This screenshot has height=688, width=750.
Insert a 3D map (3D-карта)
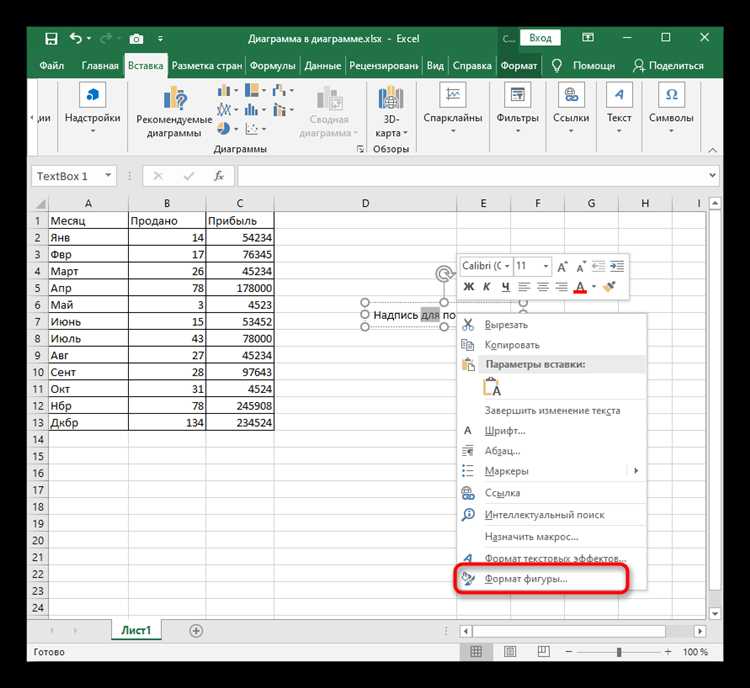pyautogui.click(x=391, y=112)
